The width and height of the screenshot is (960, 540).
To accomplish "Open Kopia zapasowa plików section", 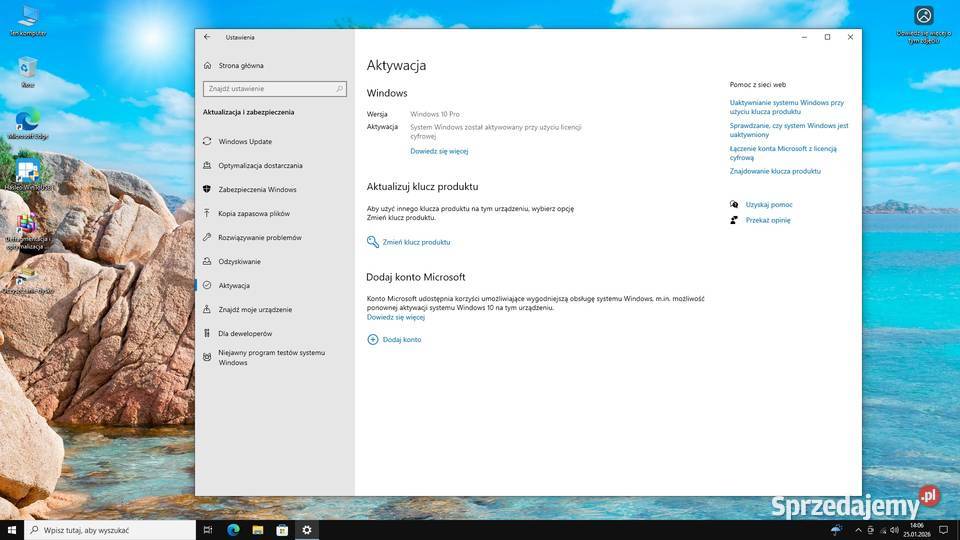I will pyautogui.click(x=254, y=214).
